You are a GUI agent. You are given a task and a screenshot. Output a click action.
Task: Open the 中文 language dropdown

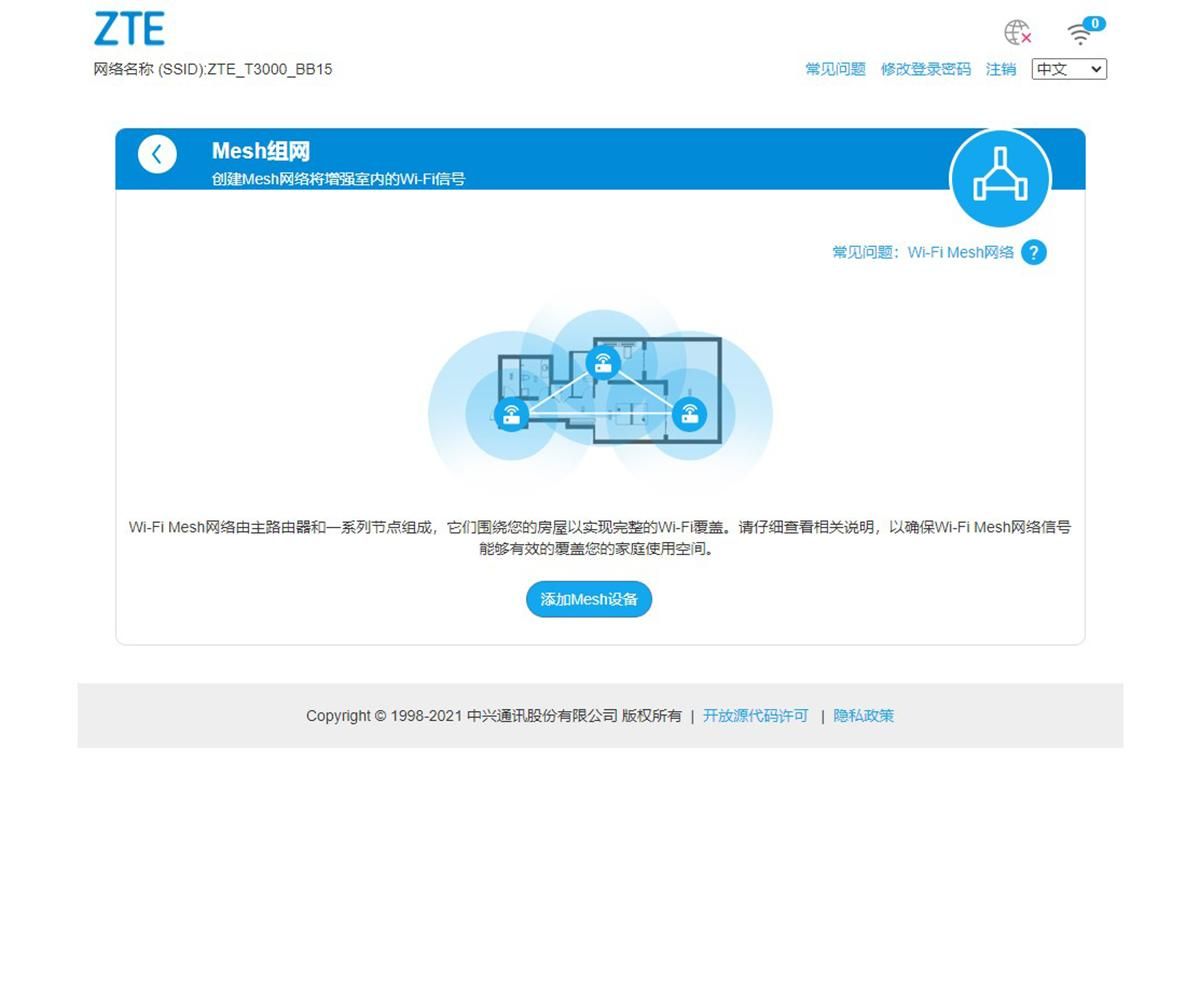tap(1069, 69)
